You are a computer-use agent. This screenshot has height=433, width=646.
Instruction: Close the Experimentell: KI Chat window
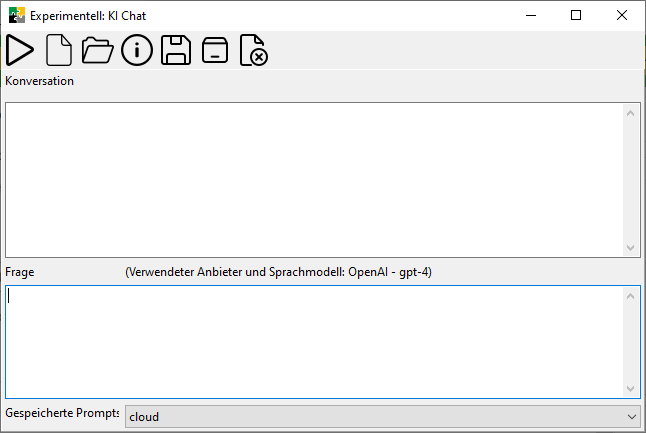click(622, 15)
